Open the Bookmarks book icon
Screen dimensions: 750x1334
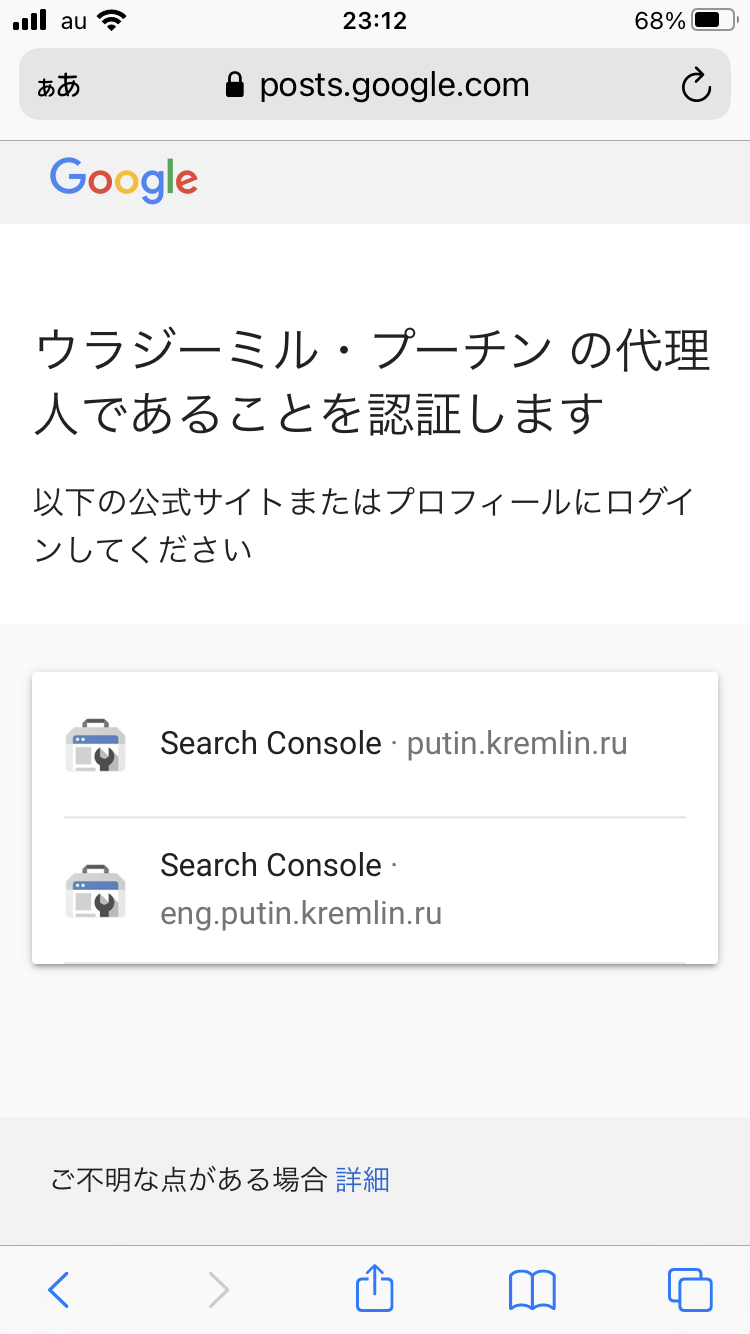click(x=532, y=1289)
